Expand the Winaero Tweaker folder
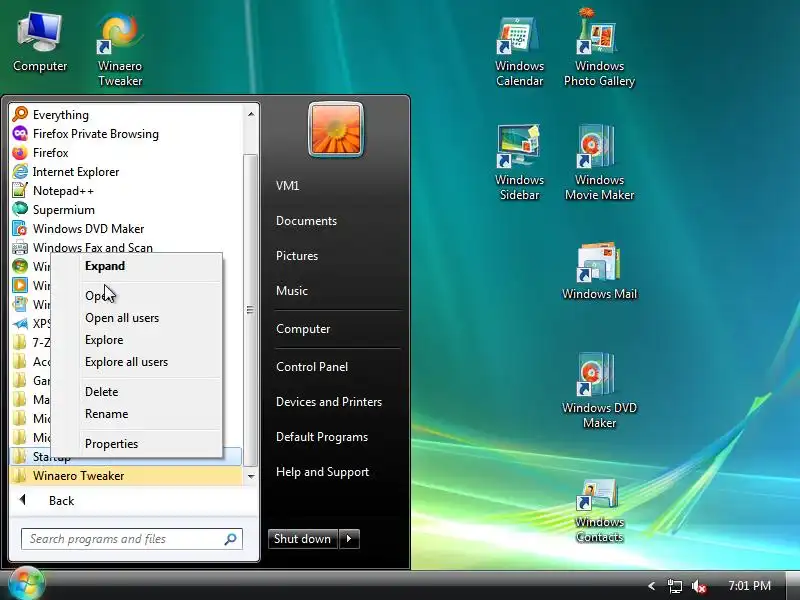800x600 pixels. coord(126,476)
